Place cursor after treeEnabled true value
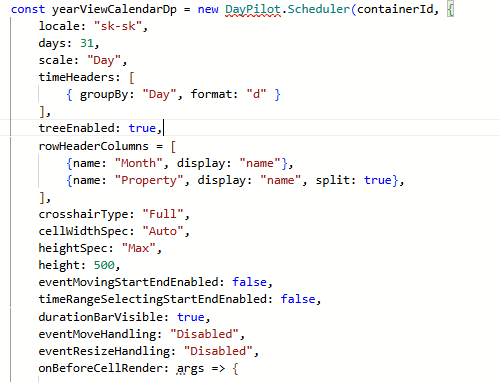This screenshot has height=382, width=499. 163,128
